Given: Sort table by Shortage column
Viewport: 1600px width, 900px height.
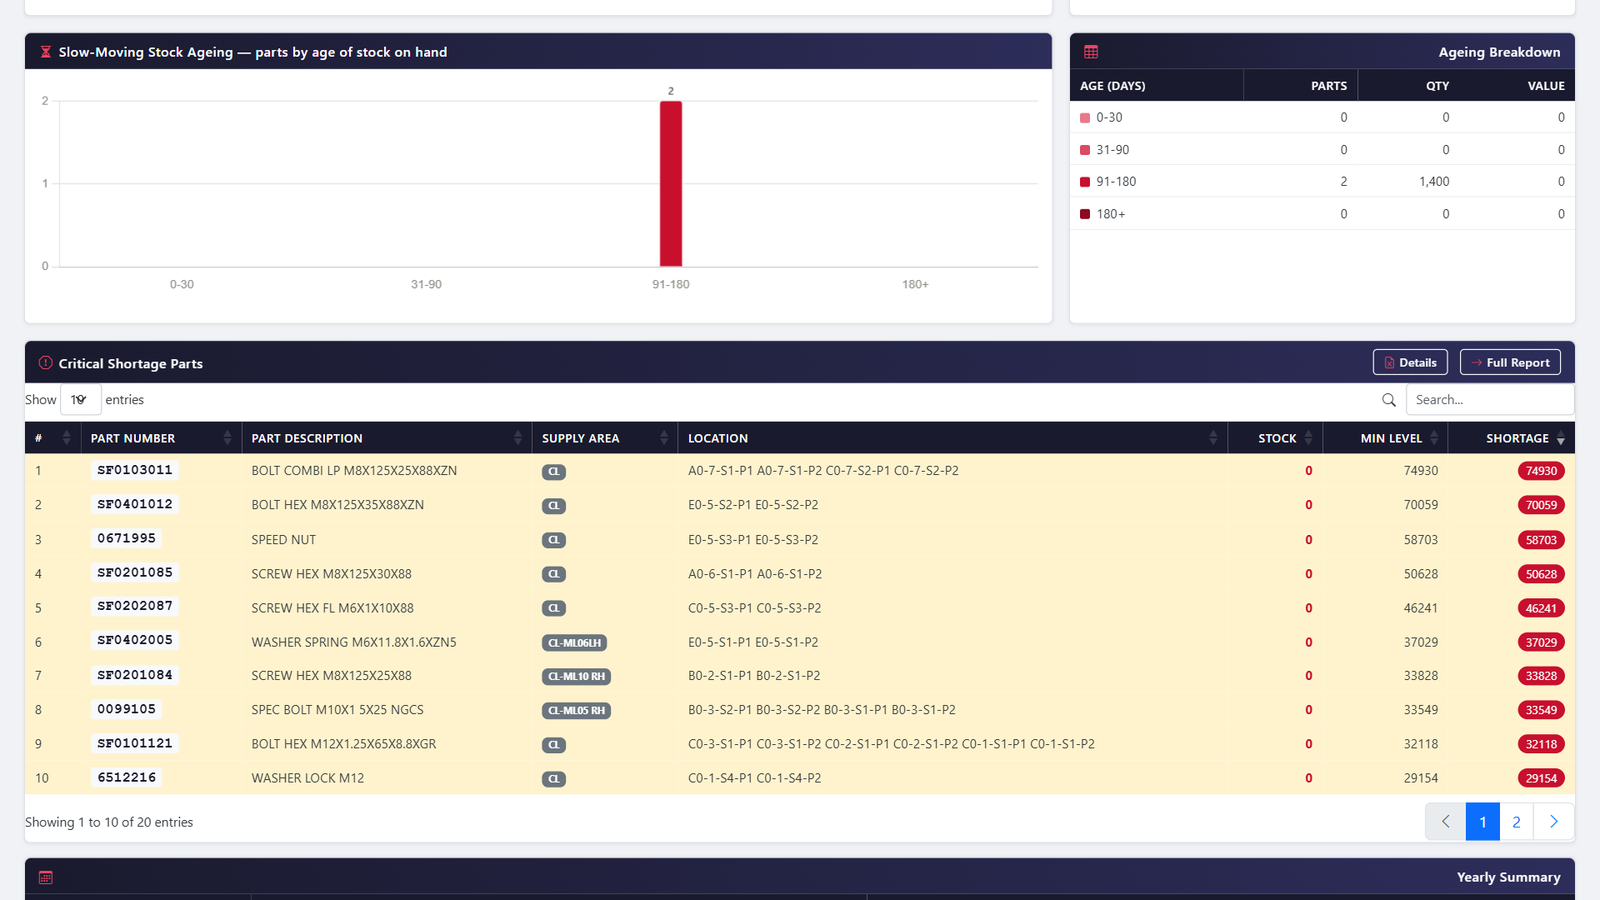Looking at the screenshot, I should tap(1511, 438).
